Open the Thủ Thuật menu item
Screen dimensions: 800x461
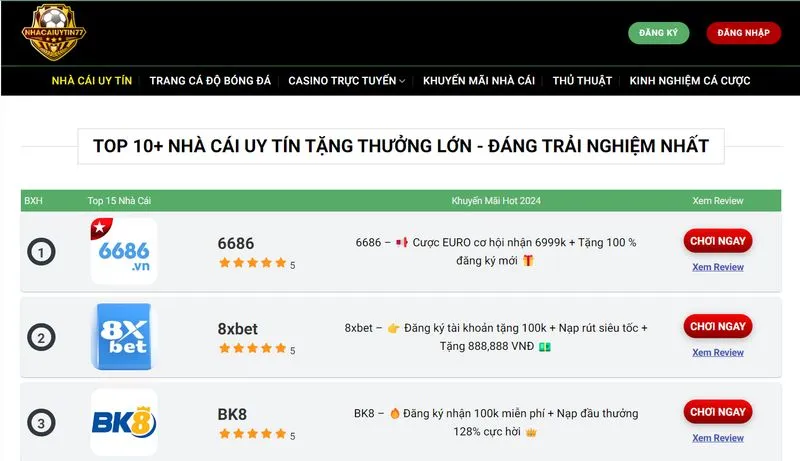(582, 81)
